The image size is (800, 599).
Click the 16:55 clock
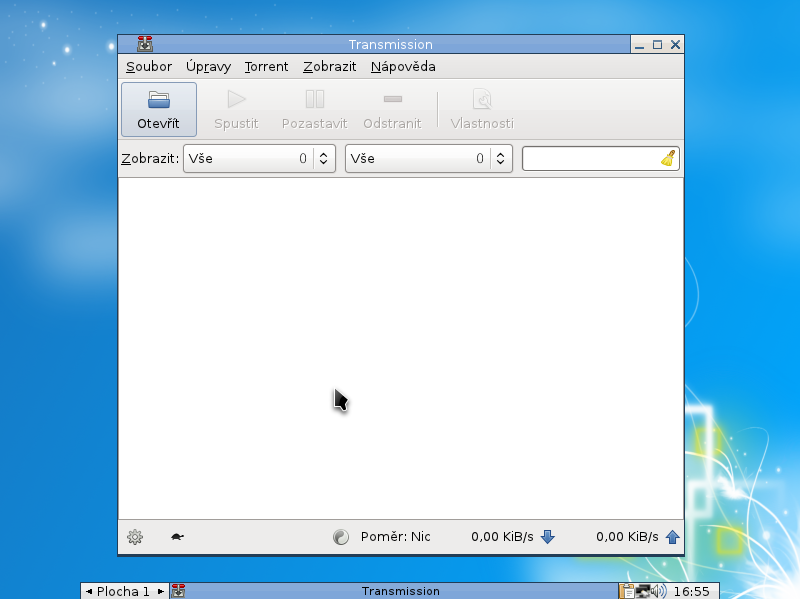(x=691, y=591)
